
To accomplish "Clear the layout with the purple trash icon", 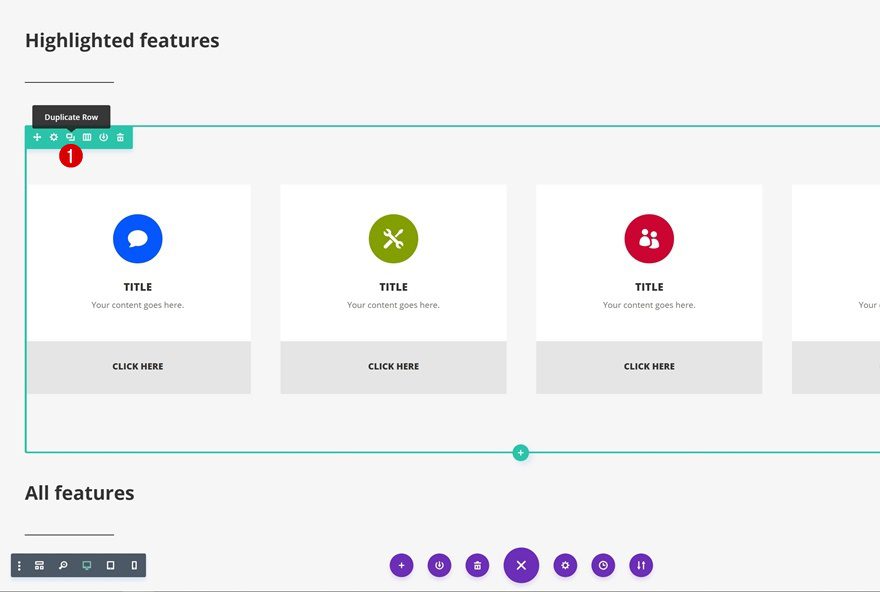I will (x=477, y=565).
